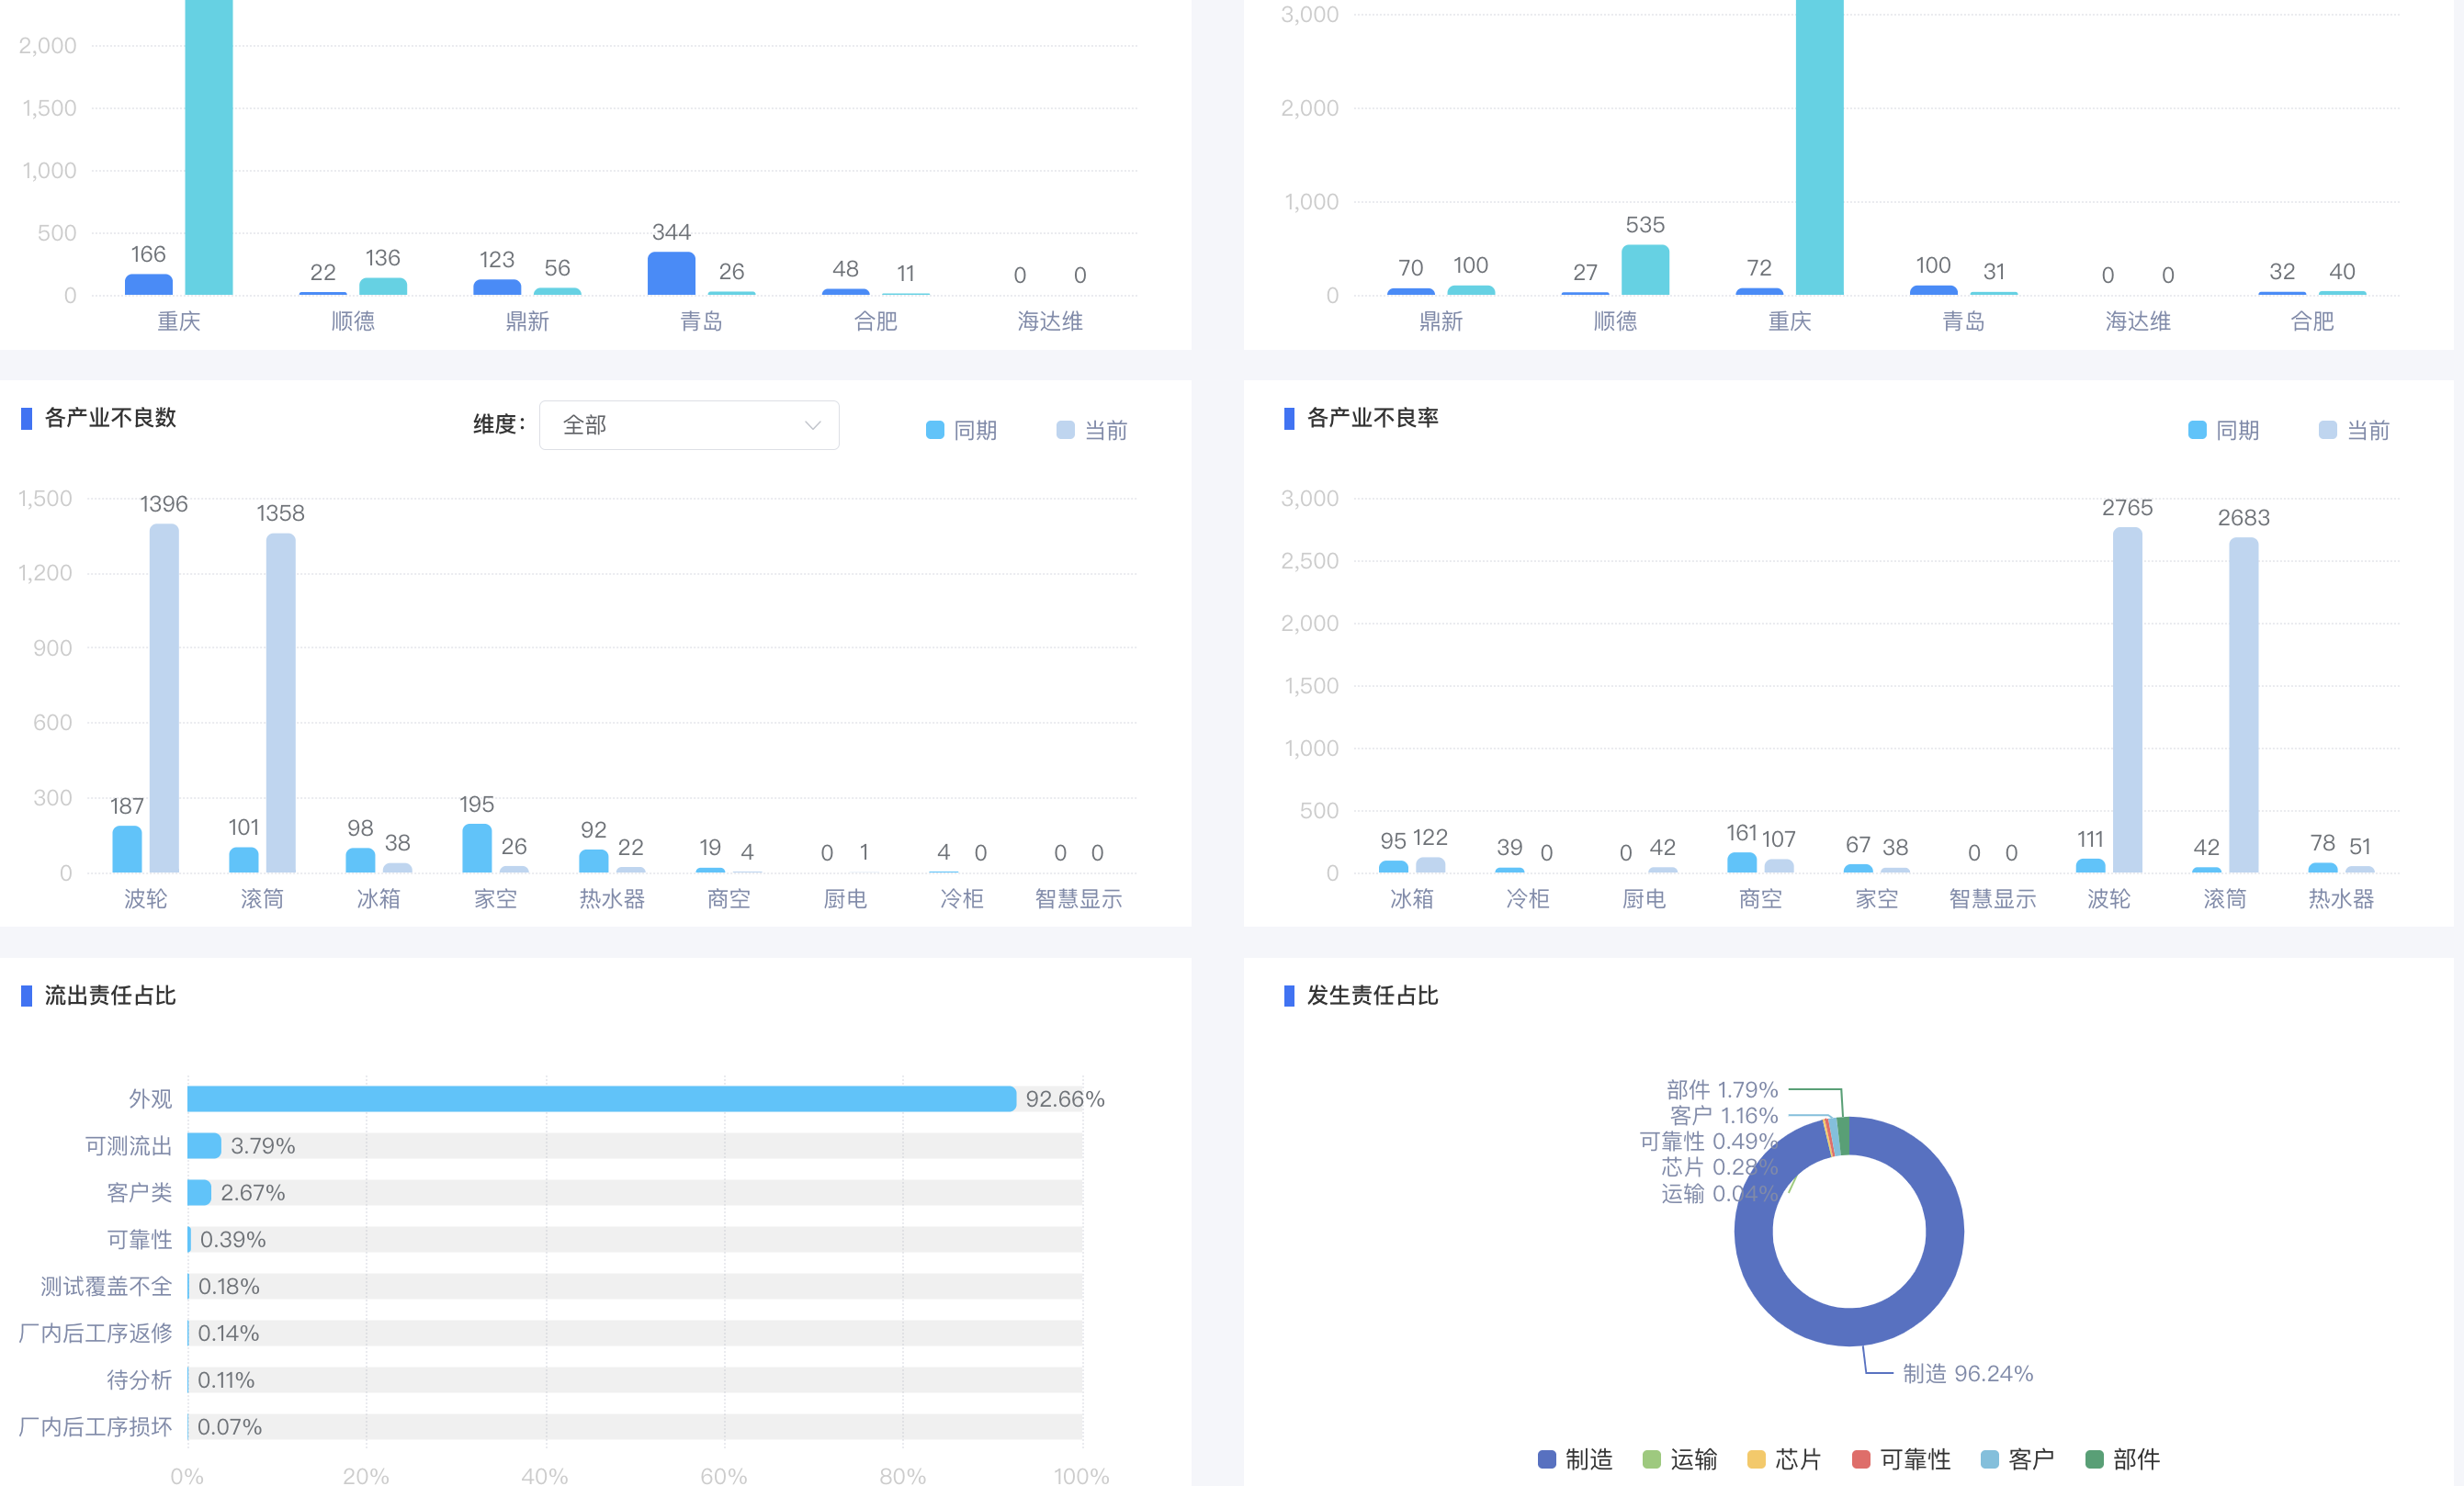Screen dimensions: 2464x1486
Task: Click the 1396 波轮 当前 bar
Action: pos(164,698)
